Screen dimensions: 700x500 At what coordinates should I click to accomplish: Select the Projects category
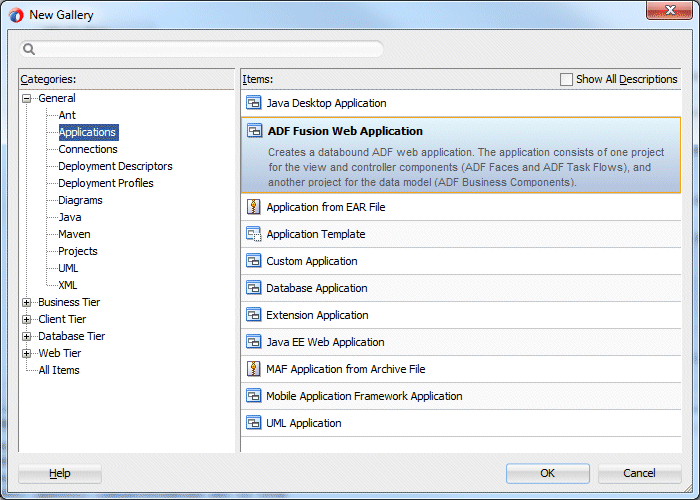point(78,251)
